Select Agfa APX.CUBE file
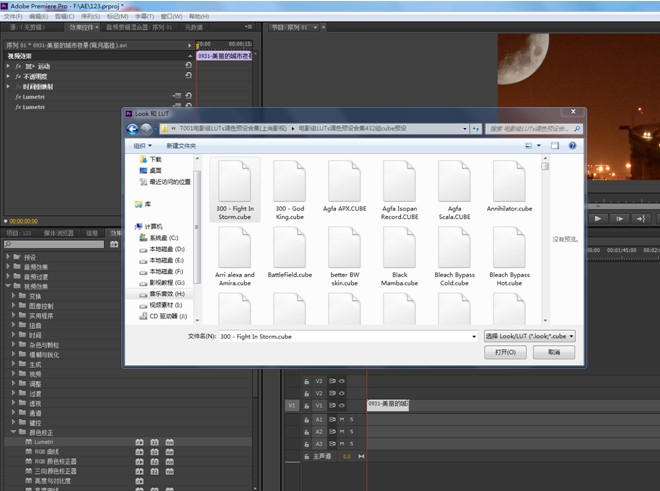The height and width of the screenshot is (491, 660). tap(344, 187)
